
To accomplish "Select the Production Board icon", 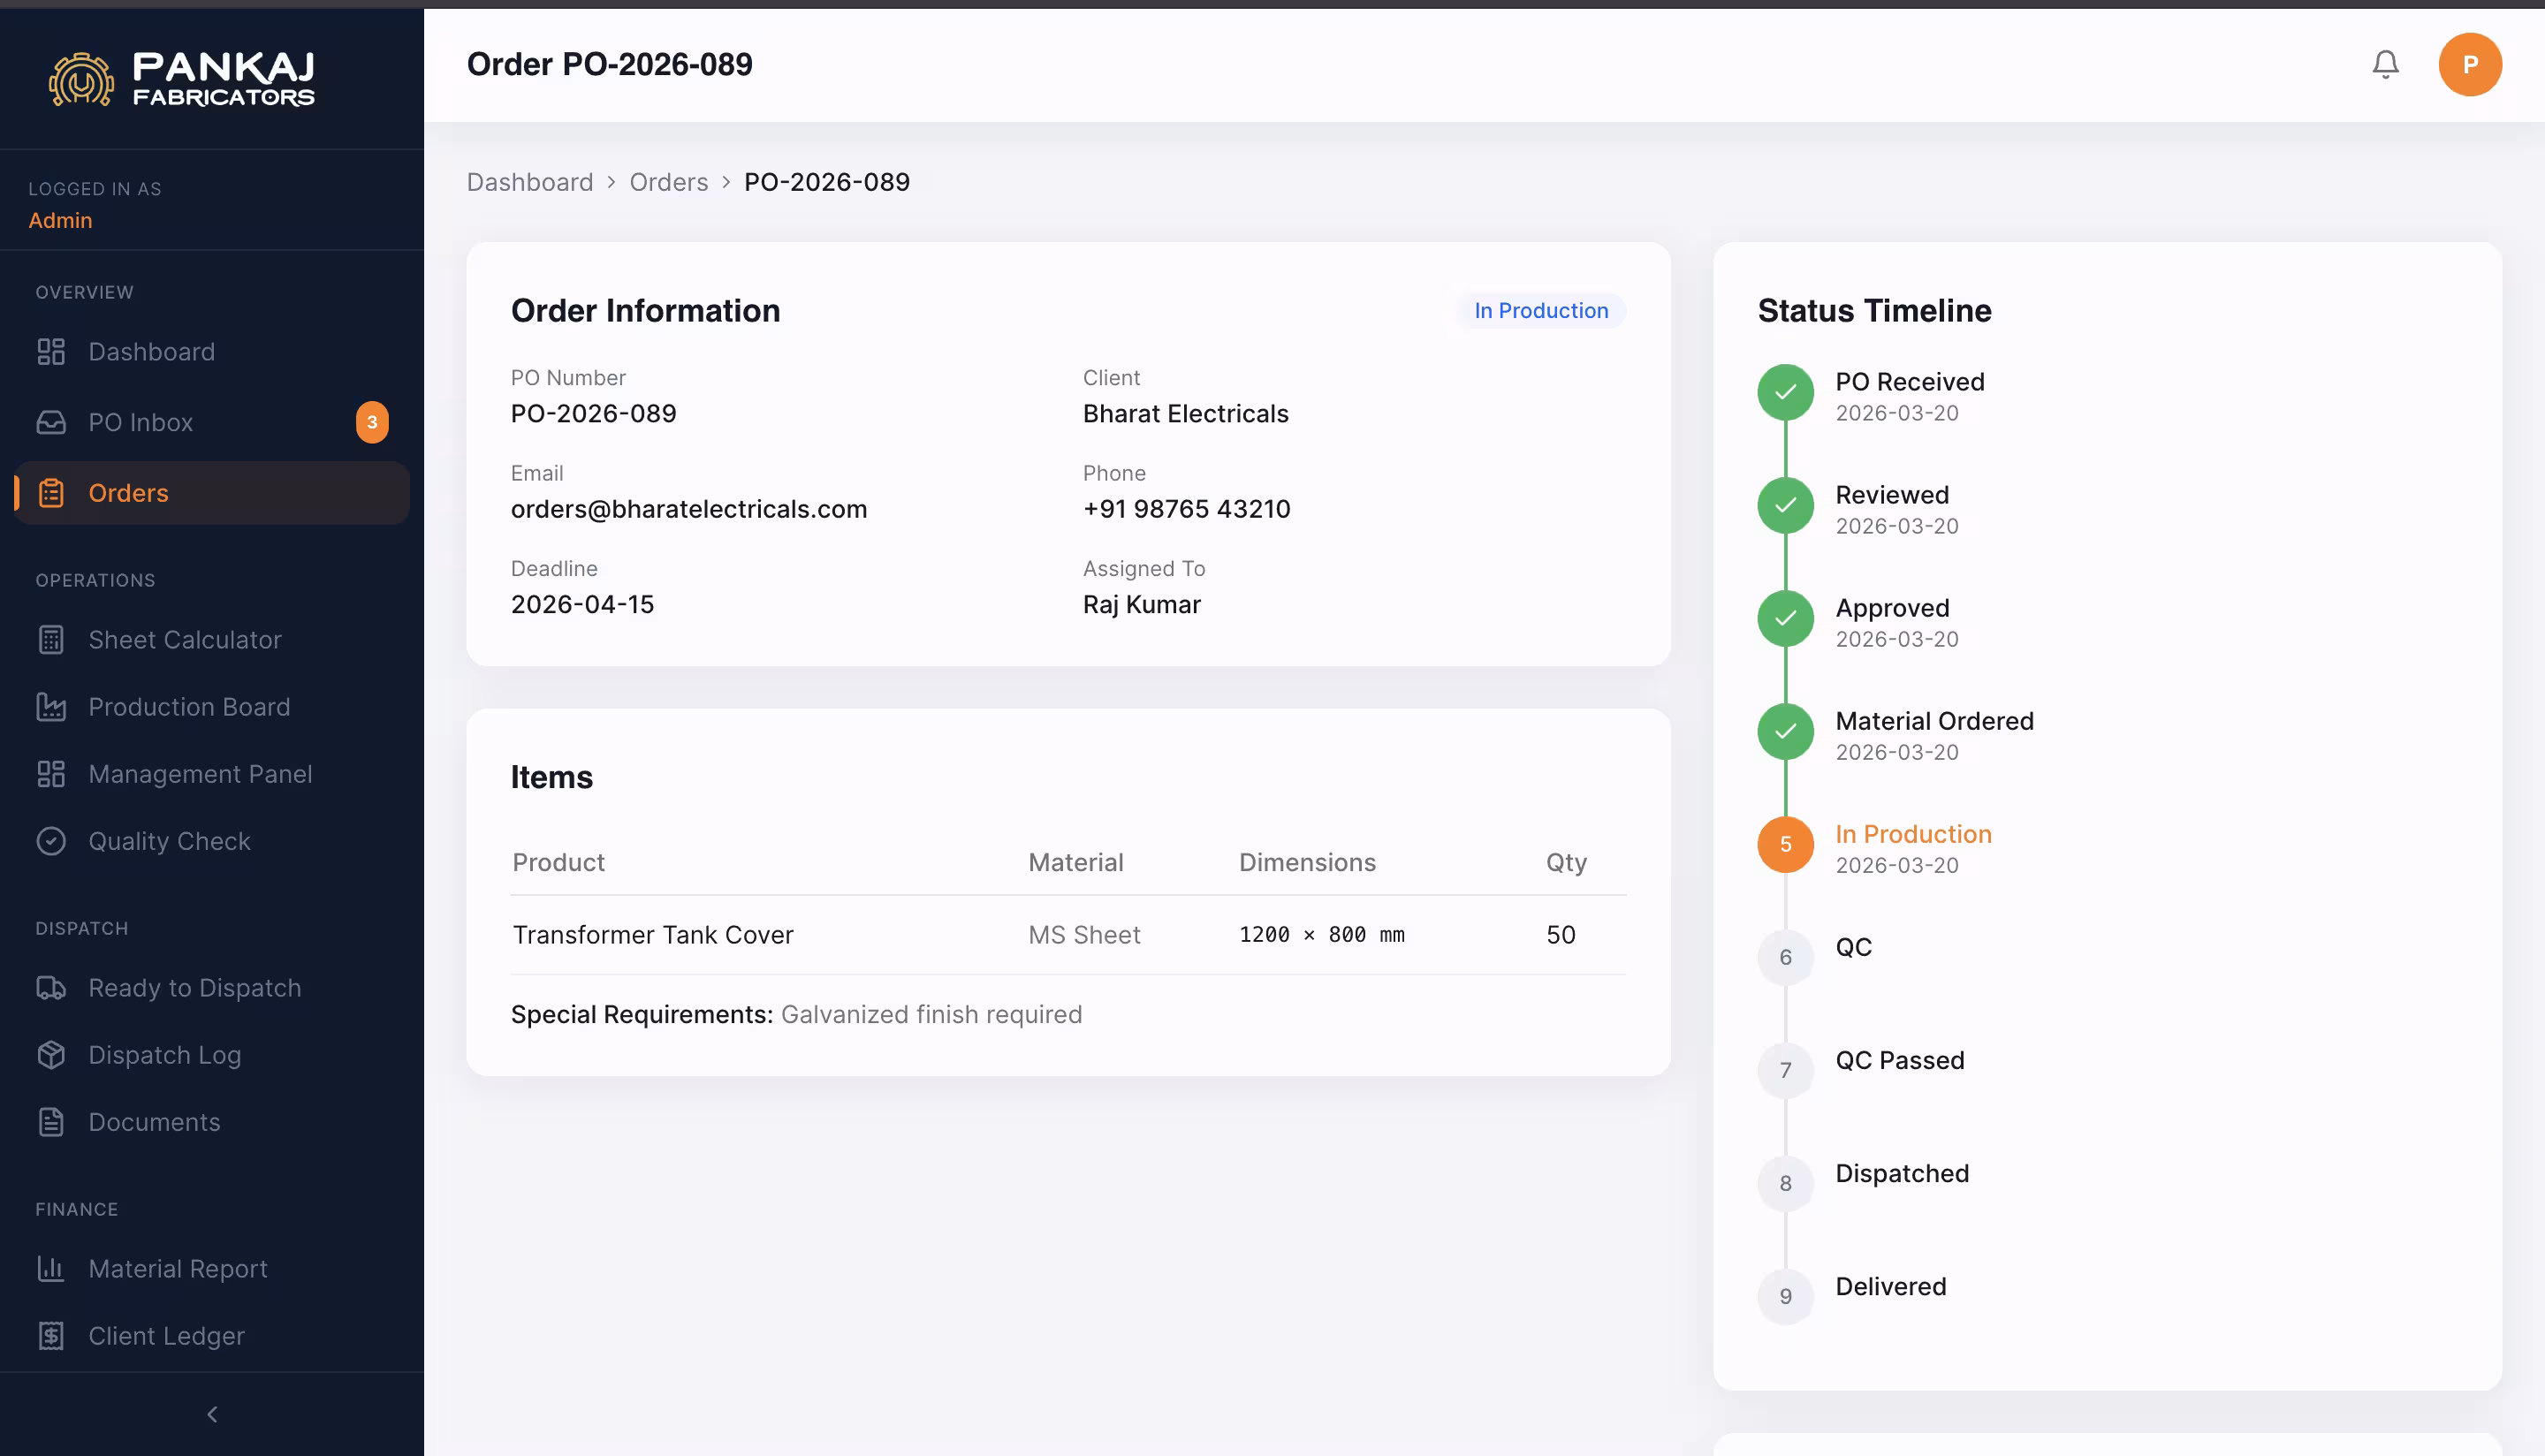I will pos(52,706).
